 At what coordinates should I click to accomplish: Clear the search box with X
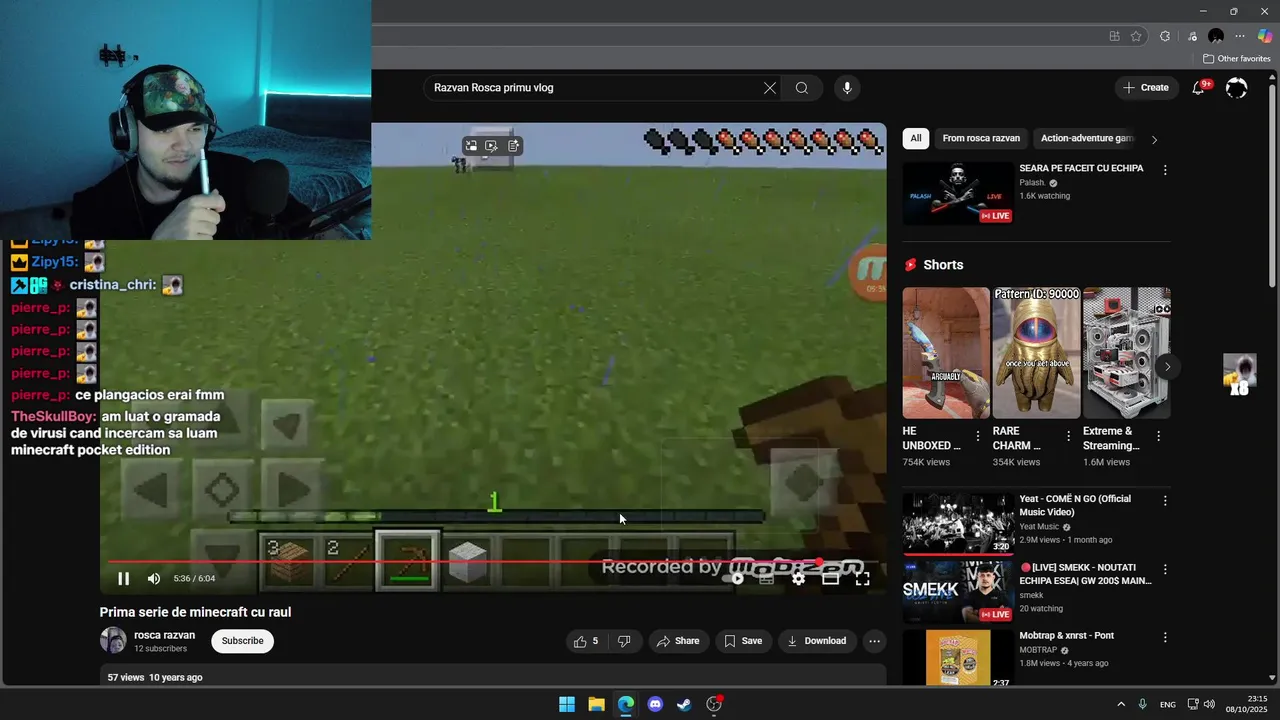click(x=770, y=88)
